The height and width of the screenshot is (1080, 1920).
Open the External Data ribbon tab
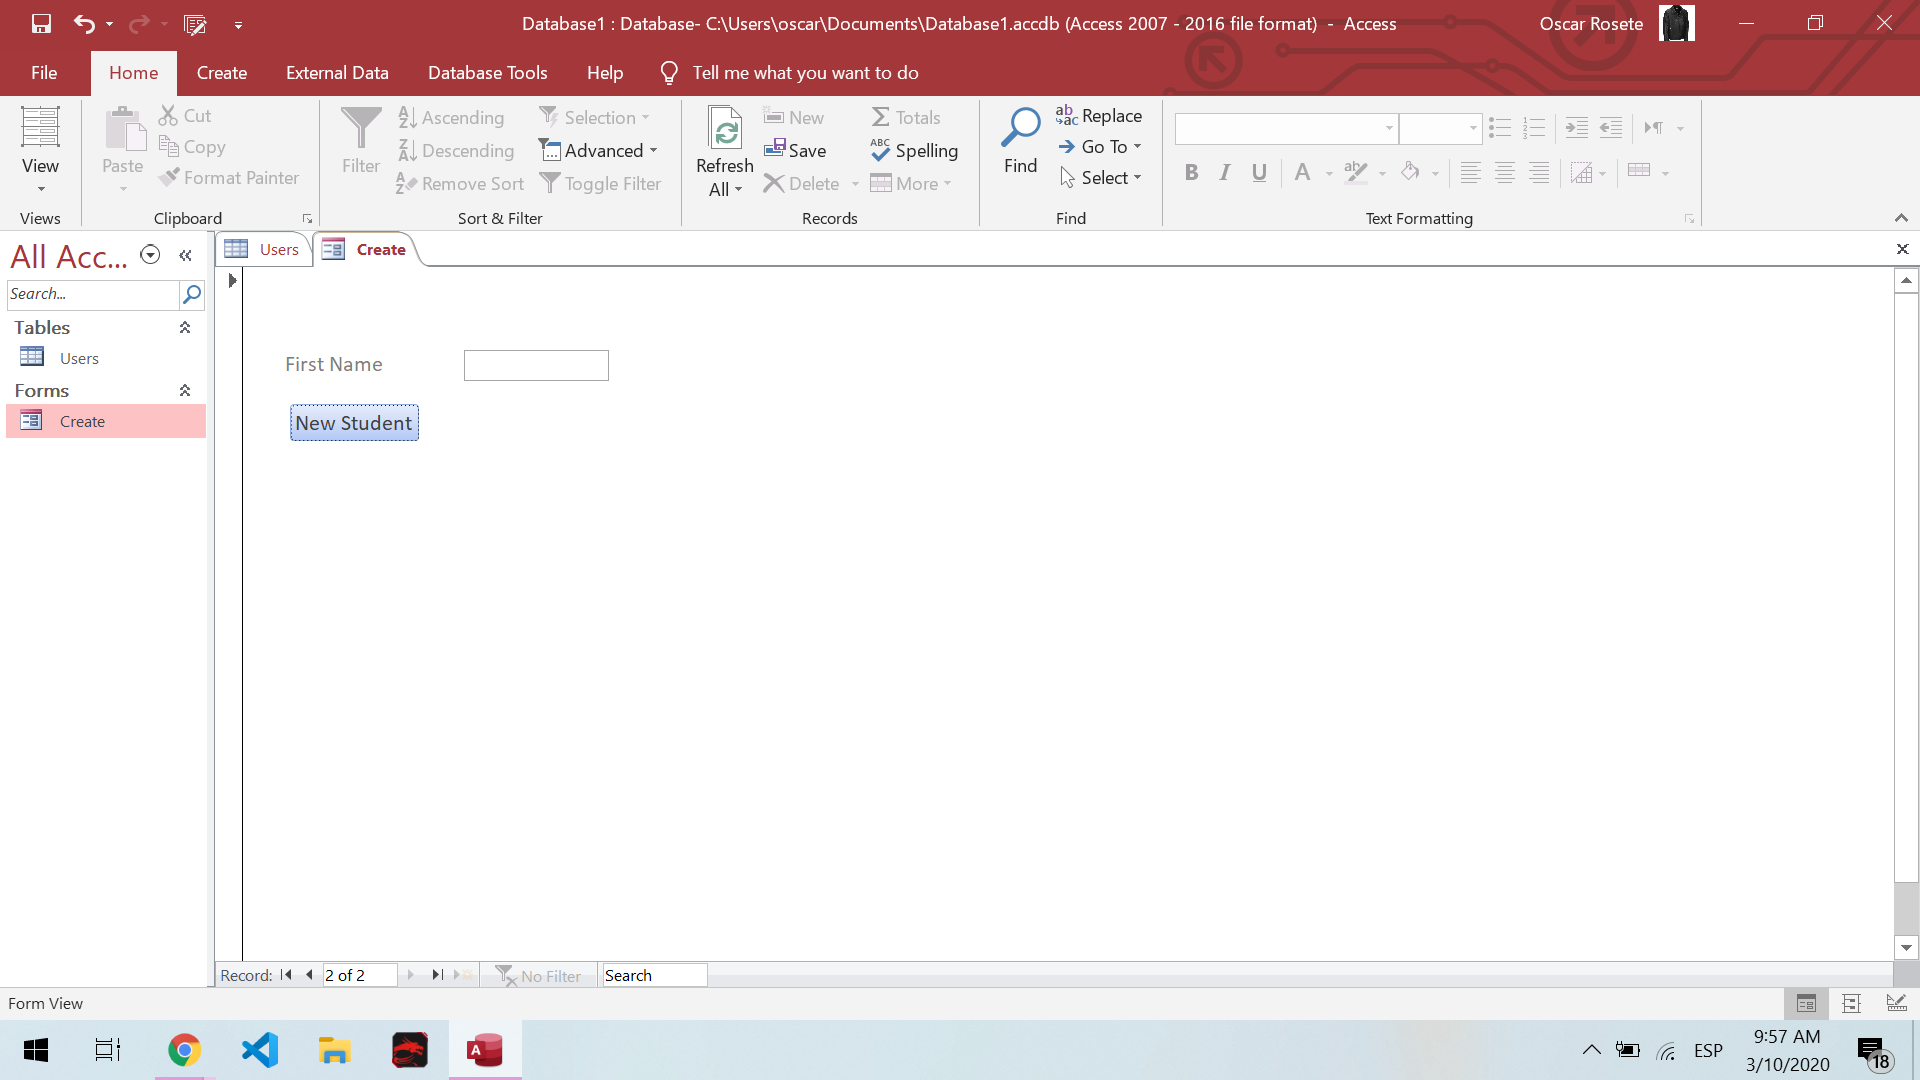pos(337,73)
